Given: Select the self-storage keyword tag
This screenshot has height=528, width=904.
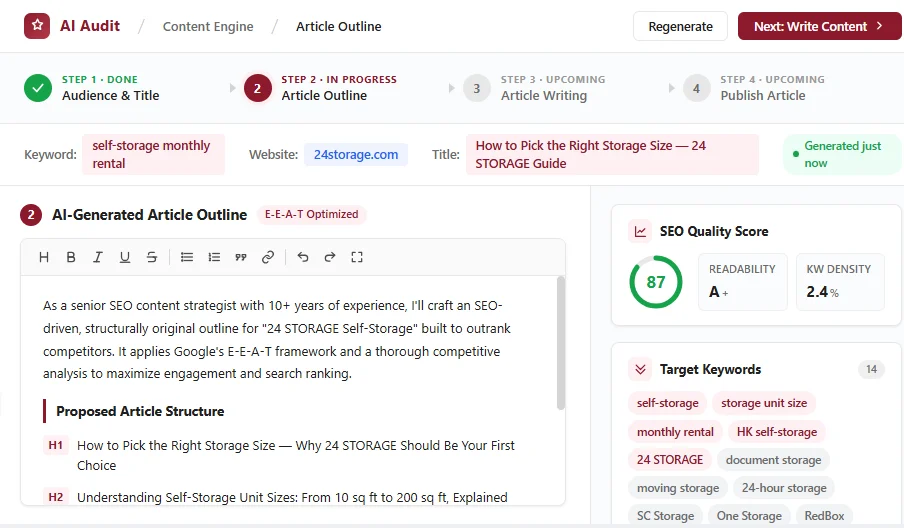Looking at the screenshot, I should tap(668, 403).
